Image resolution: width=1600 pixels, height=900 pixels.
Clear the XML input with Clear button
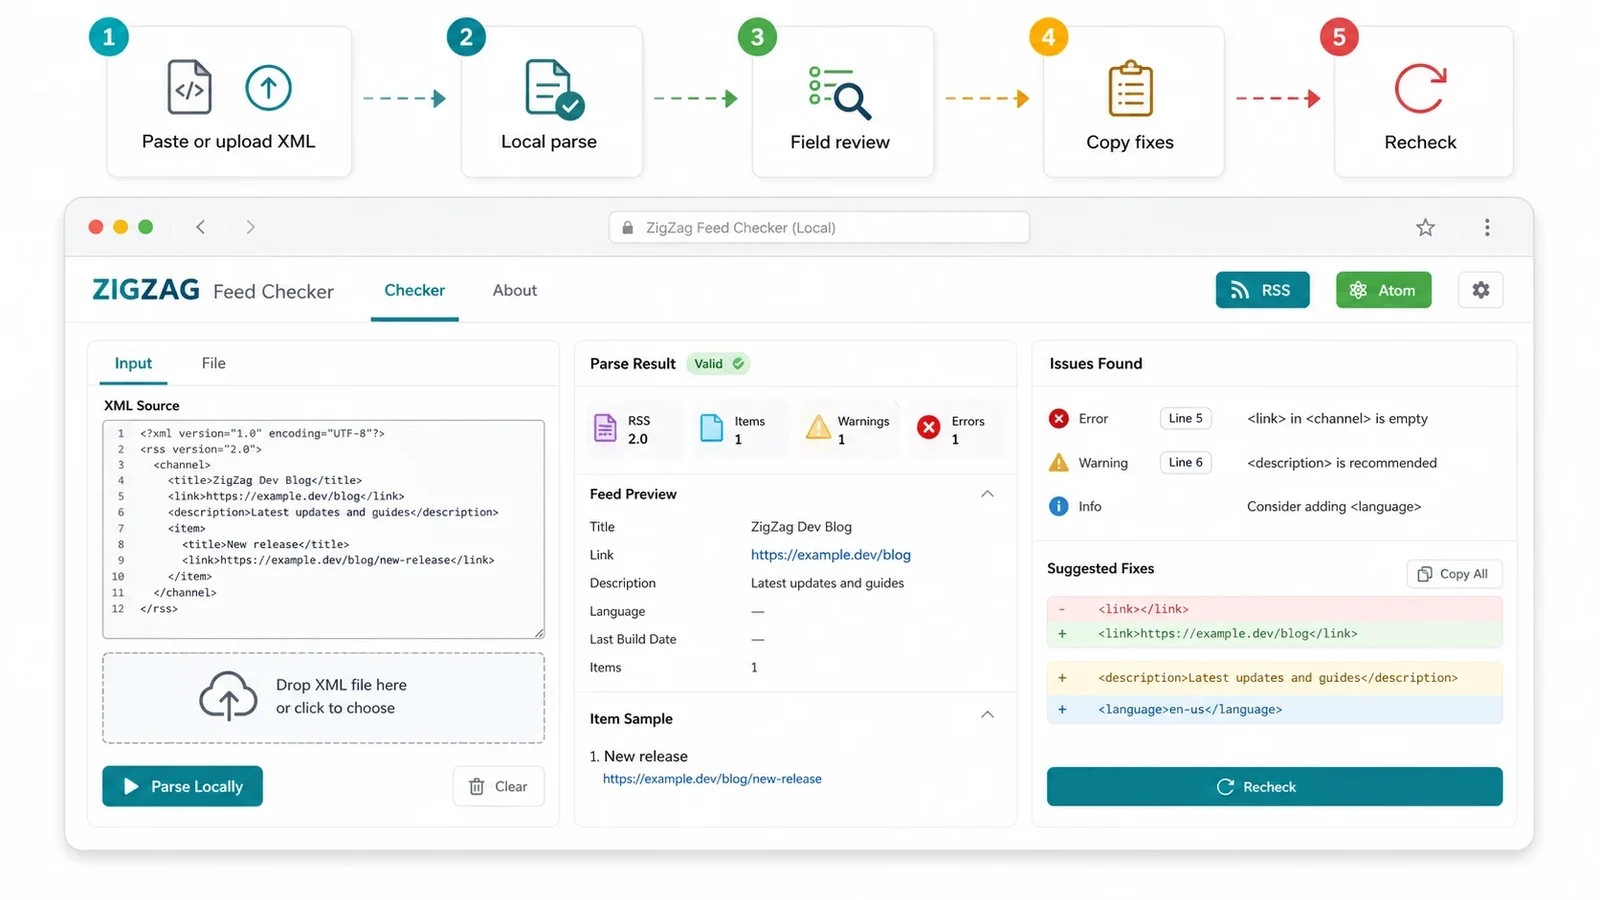click(498, 786)
